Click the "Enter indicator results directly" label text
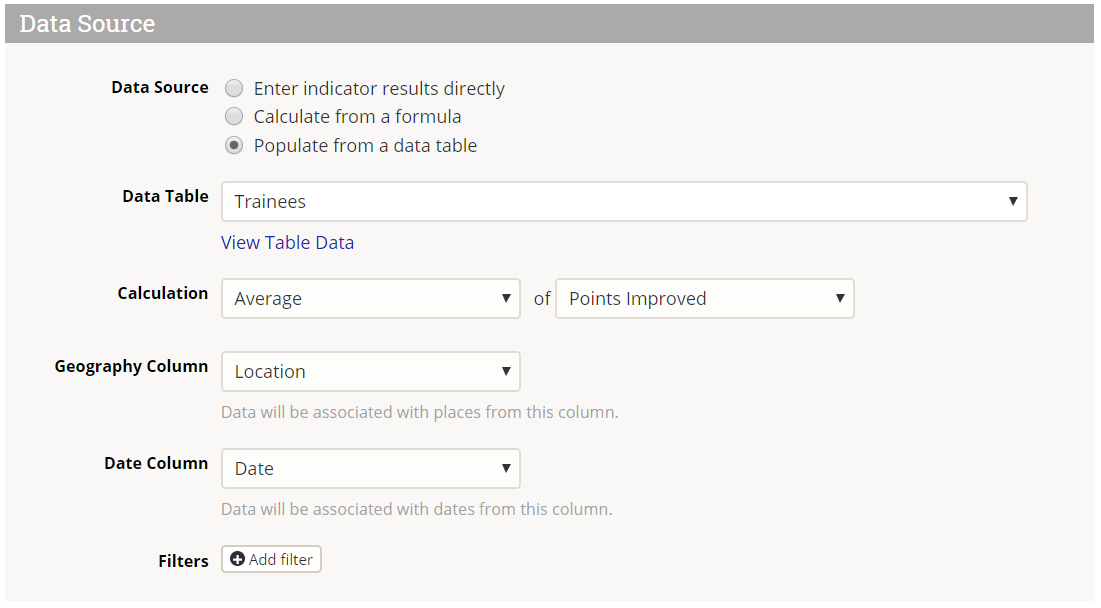1101x608 pixels. point(379,88)
